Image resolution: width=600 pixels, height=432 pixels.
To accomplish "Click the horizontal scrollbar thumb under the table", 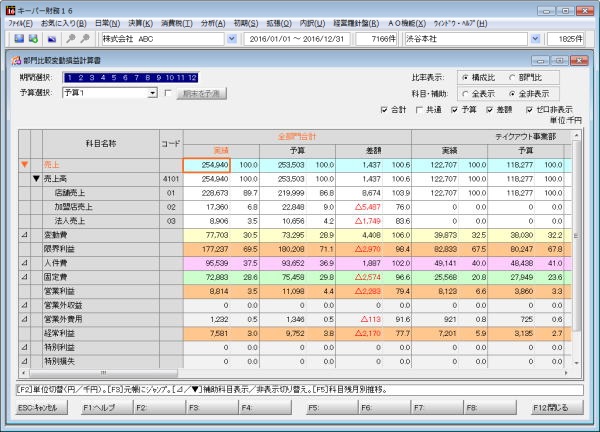I will coord(103,372).
